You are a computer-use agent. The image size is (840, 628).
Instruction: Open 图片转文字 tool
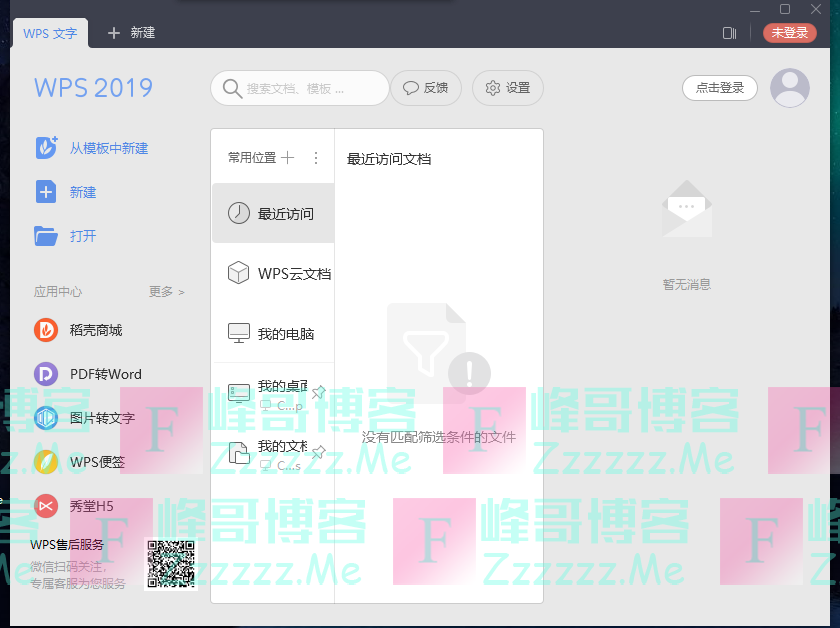pyautogui.click(x=46, y=418)
